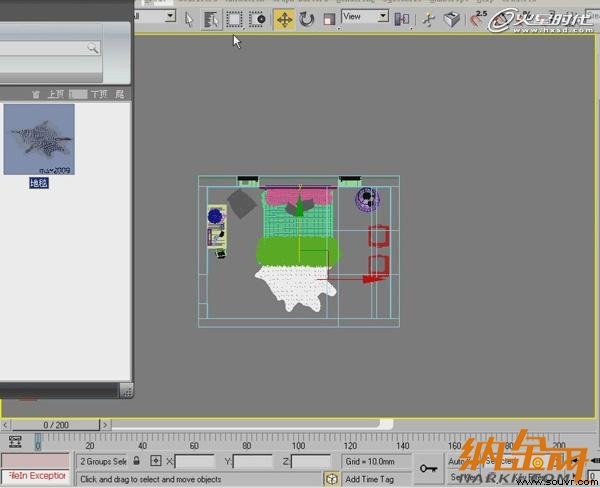This screenshot has height=488, width=600.
Task: Click frame 100 on the track bar
Action: 298,446
